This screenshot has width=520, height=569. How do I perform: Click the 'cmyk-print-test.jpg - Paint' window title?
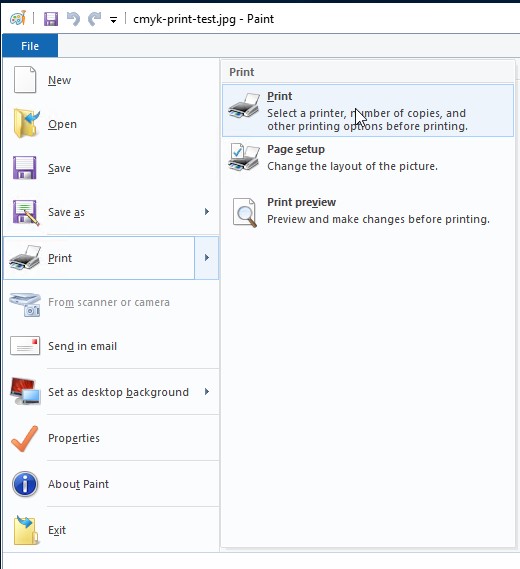click(203, 19)
